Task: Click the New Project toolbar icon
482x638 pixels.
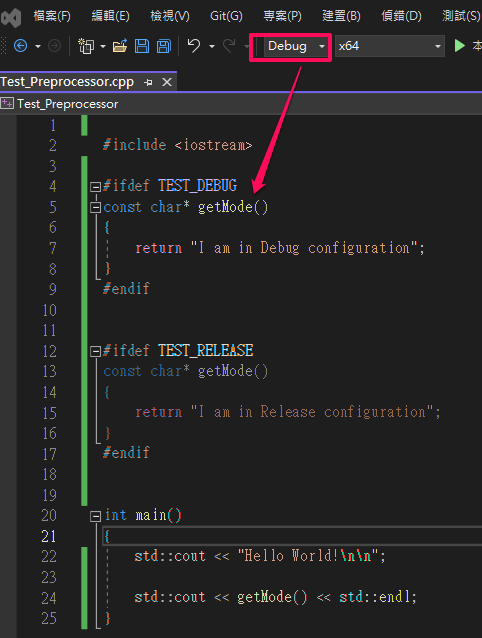Action: click(86, 46)
